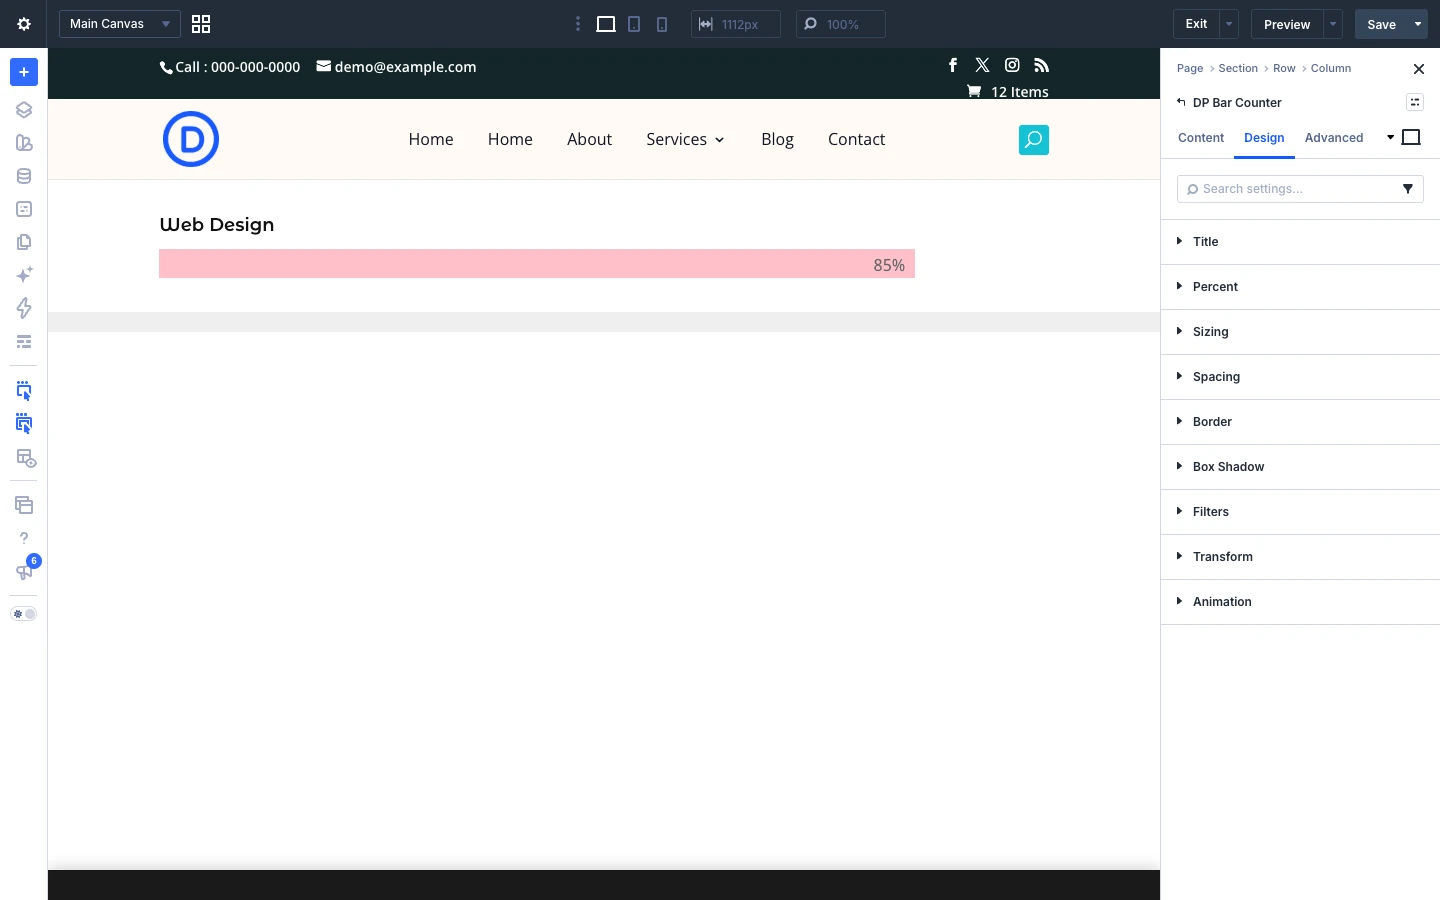
Task: Click the blue plus add-element button
Action: tap(24, 72)
